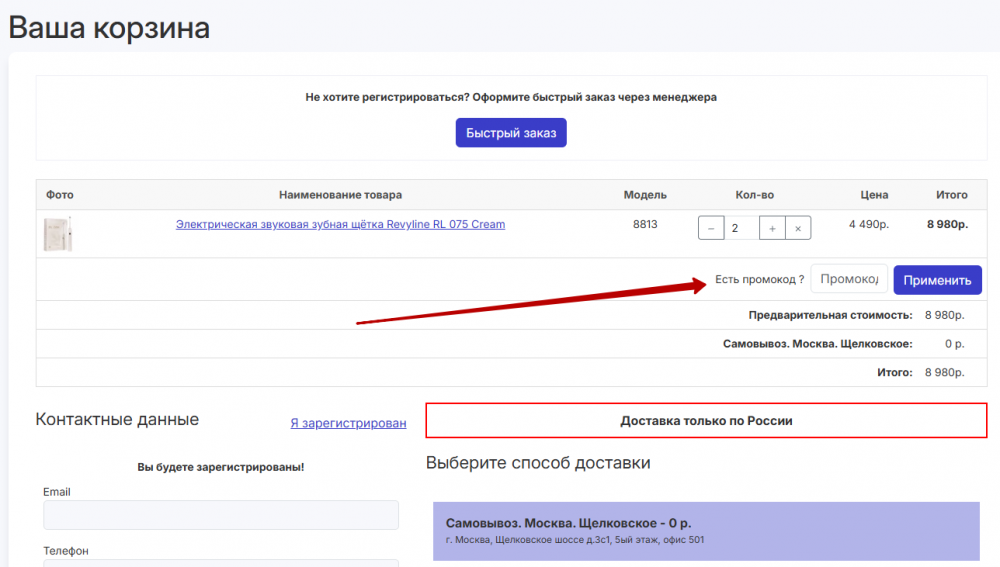The image size is (1000, 567).
Task: Focus the Email input field
Action: 220,515
